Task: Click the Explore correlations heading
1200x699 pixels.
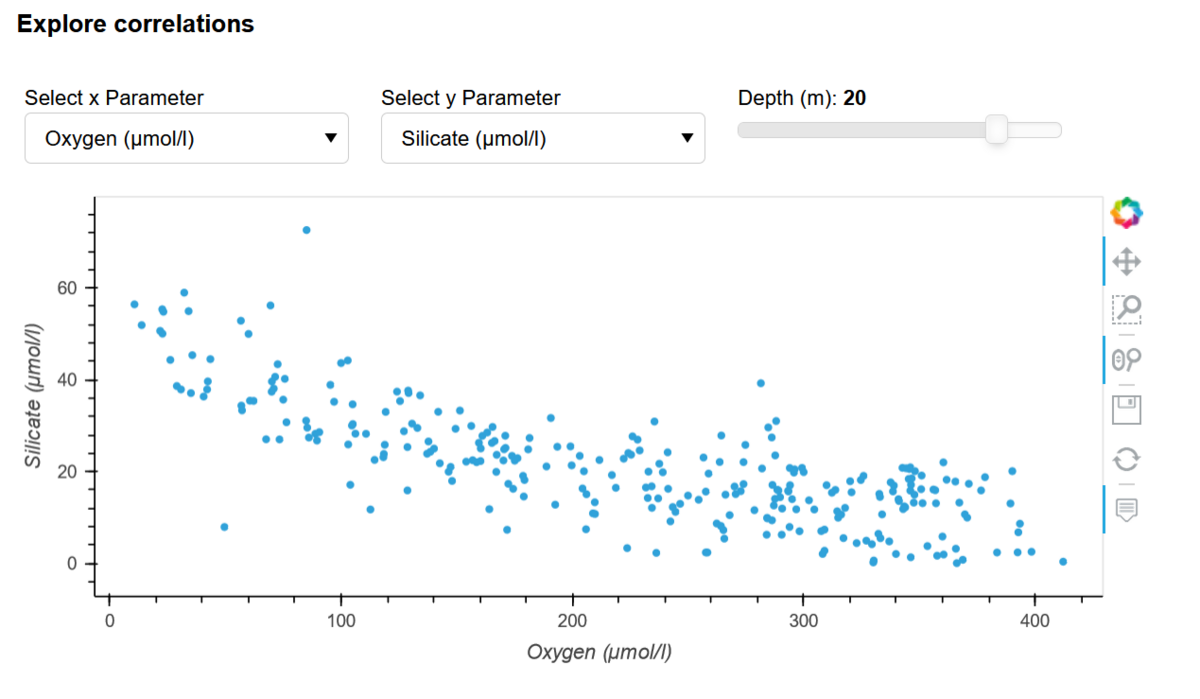Action: click(x=136, y=24)
